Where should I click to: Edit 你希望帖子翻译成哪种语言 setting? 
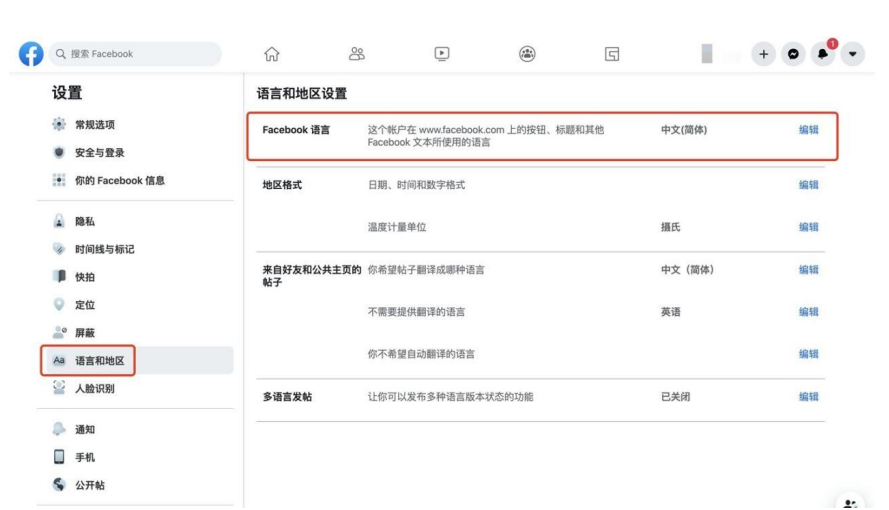pos(808,270)
